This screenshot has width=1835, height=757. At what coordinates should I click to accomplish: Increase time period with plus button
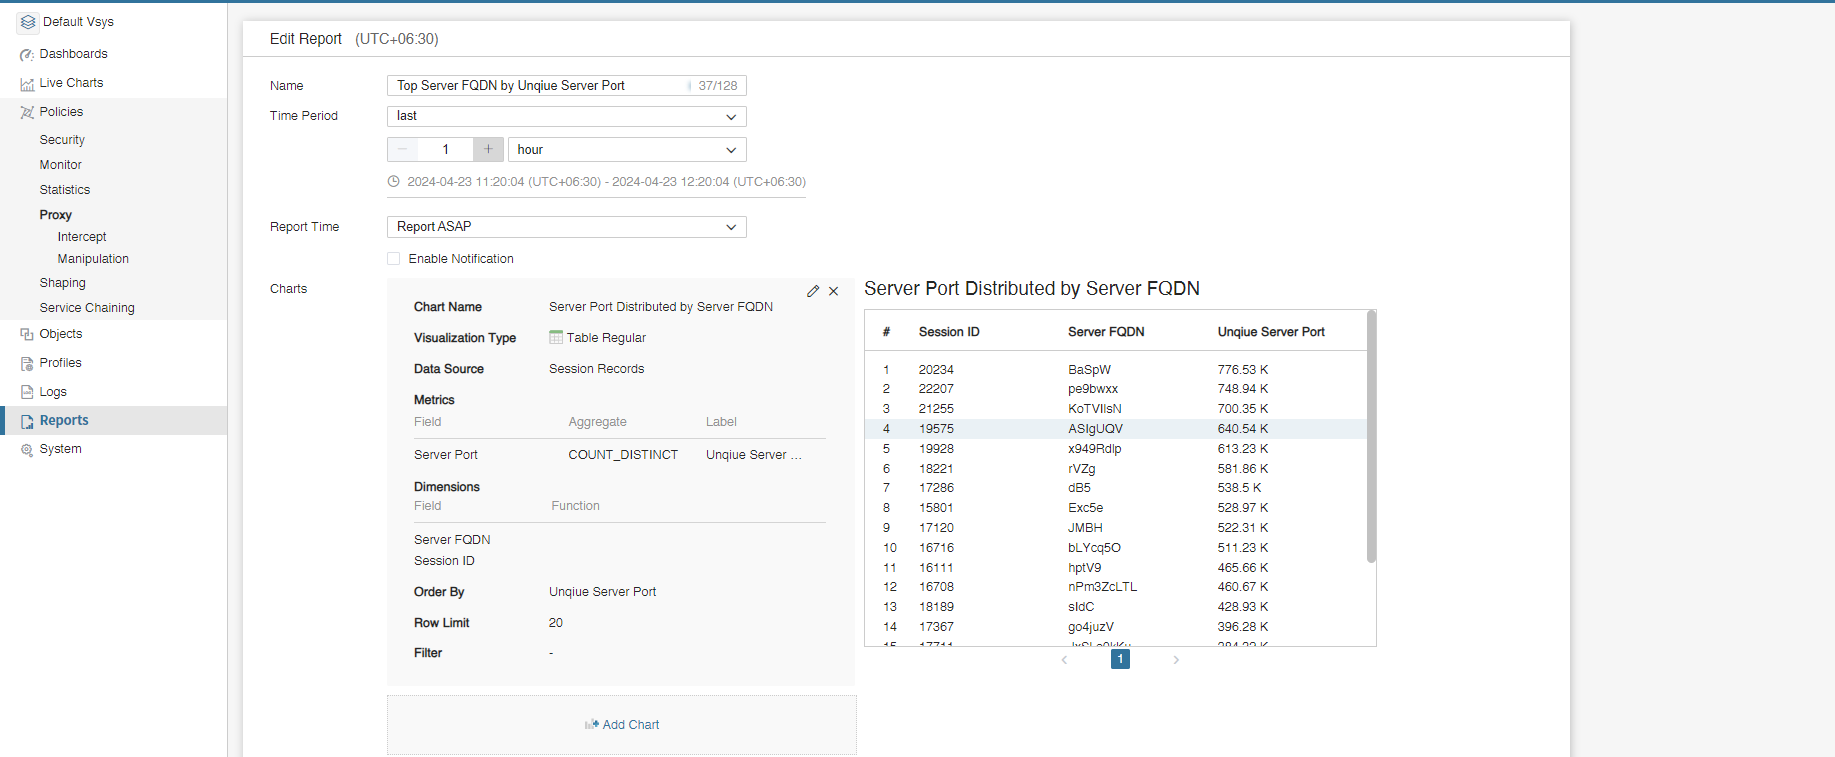click(x=488, y=149)
